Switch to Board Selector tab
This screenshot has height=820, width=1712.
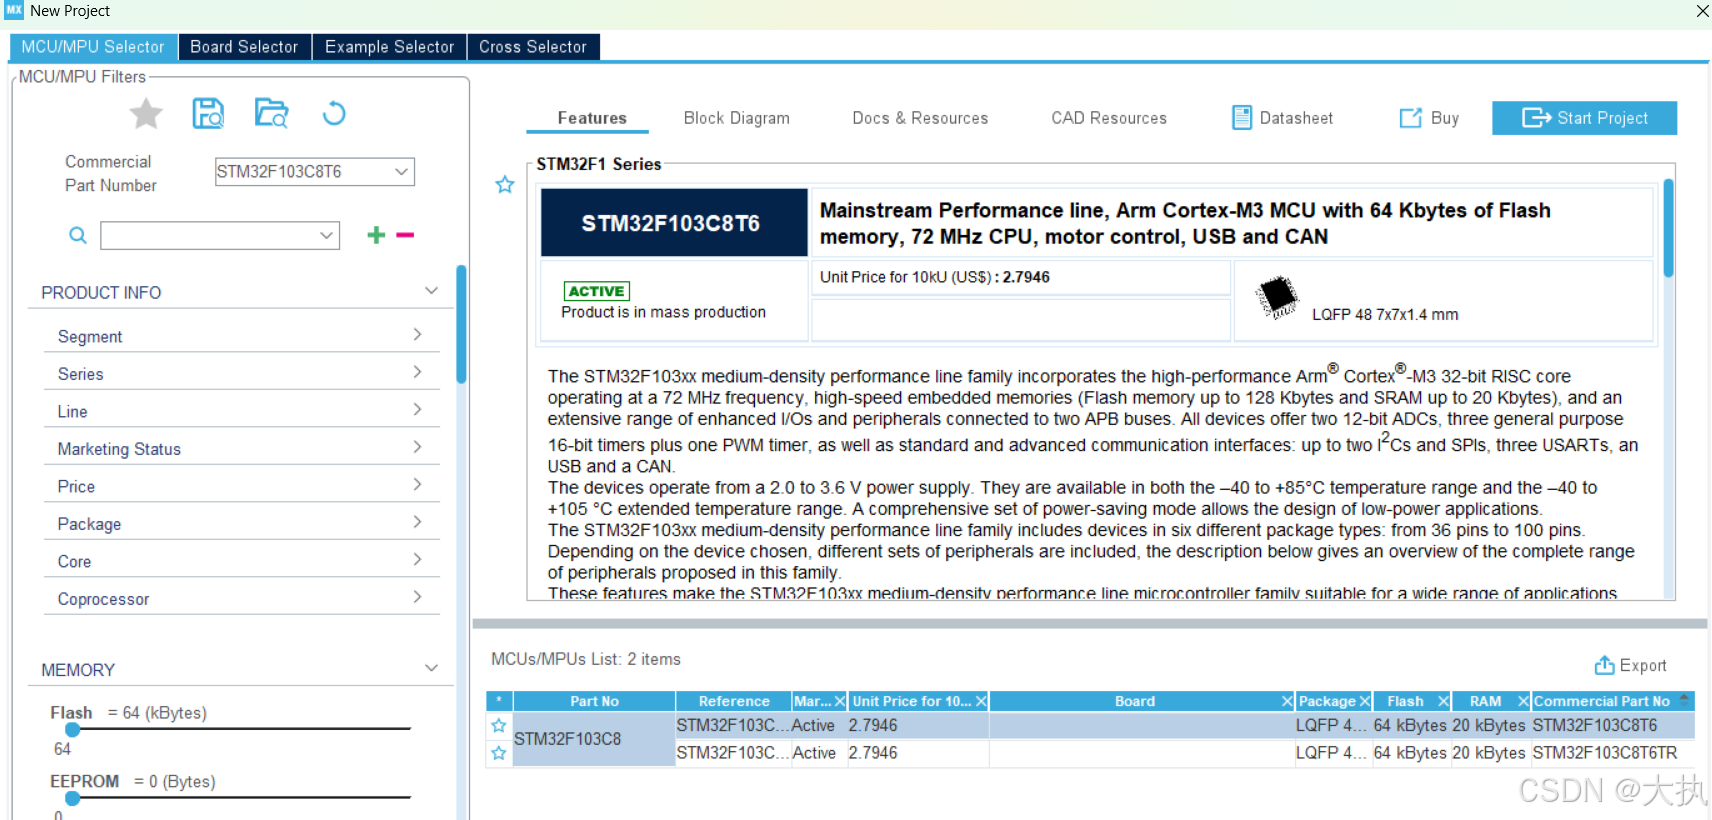tap(244, 47)
